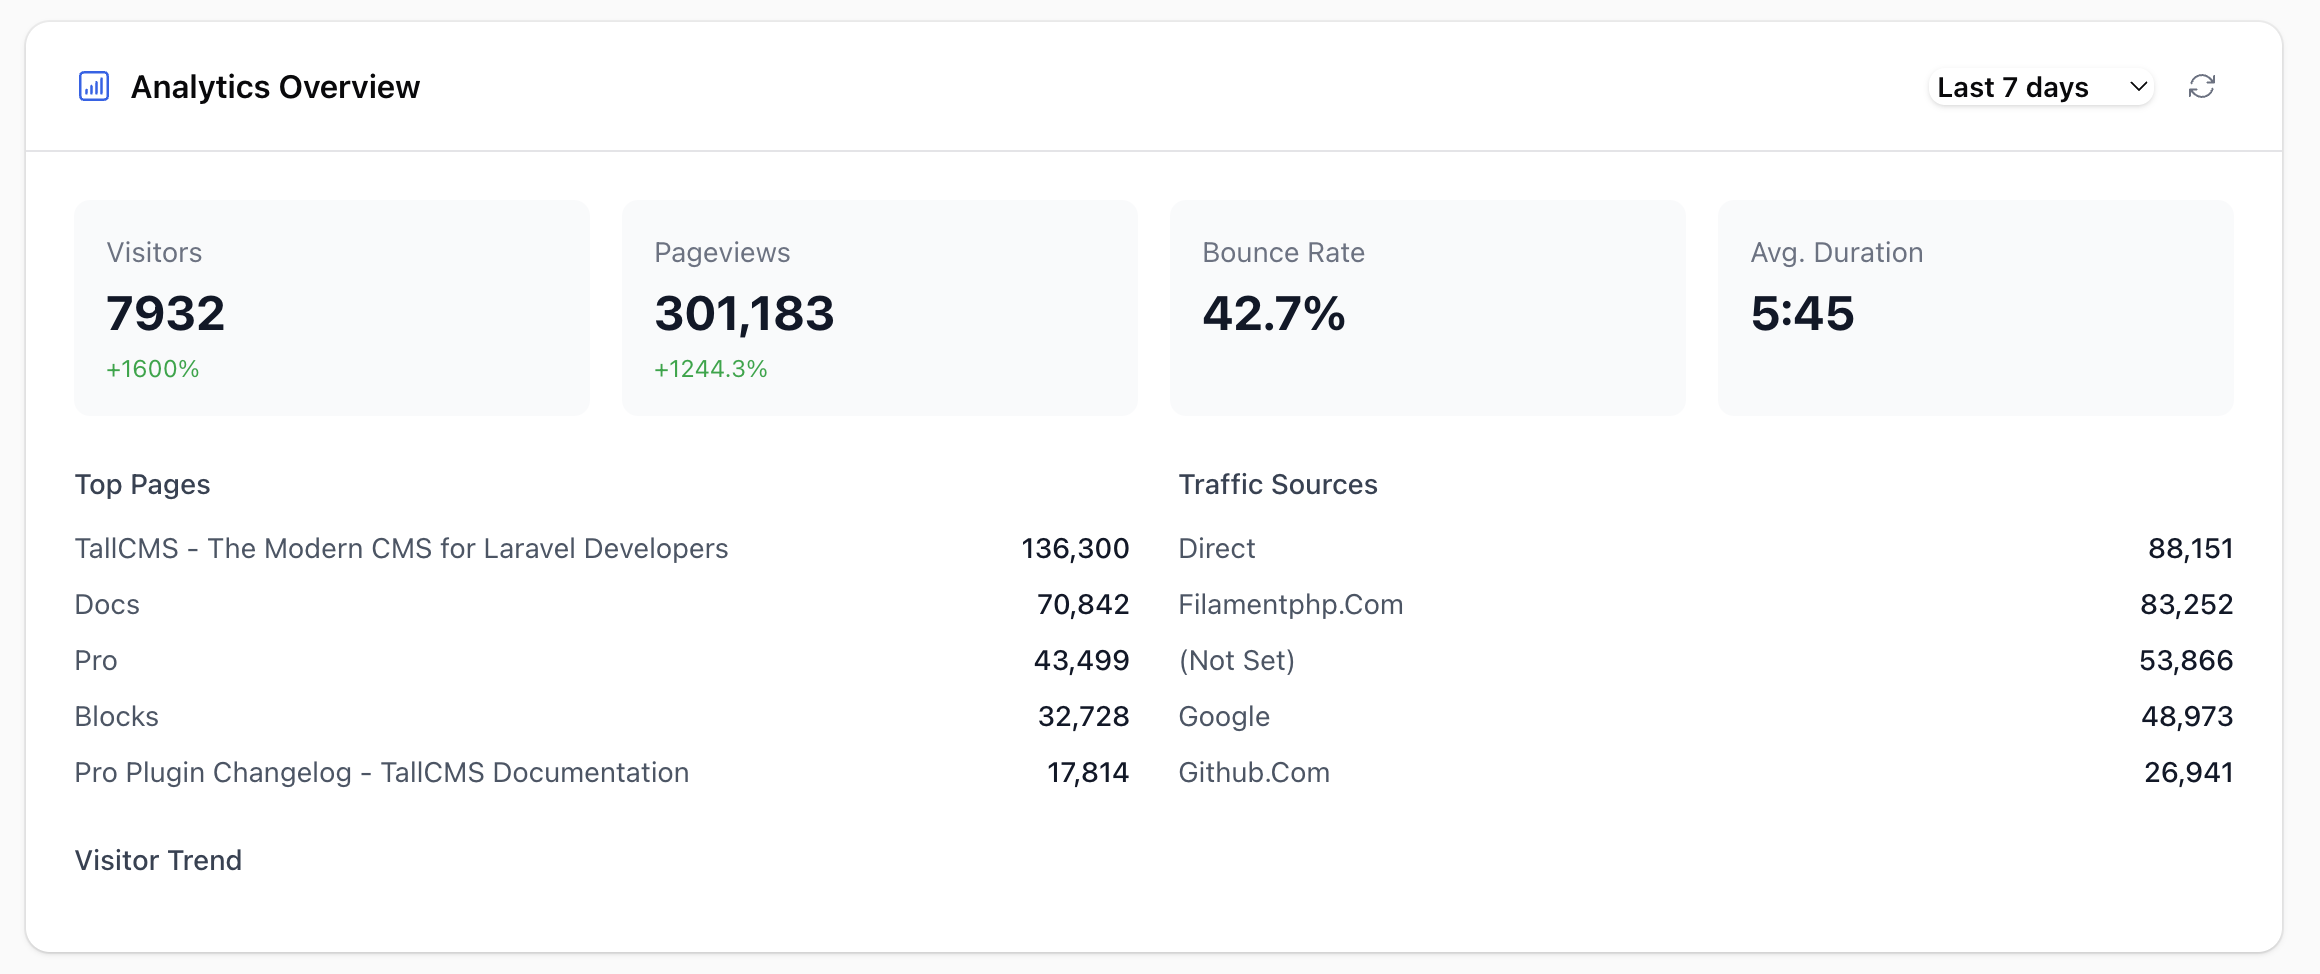
Task: Click the Visitor Trend heading
Action: [158, 860]
